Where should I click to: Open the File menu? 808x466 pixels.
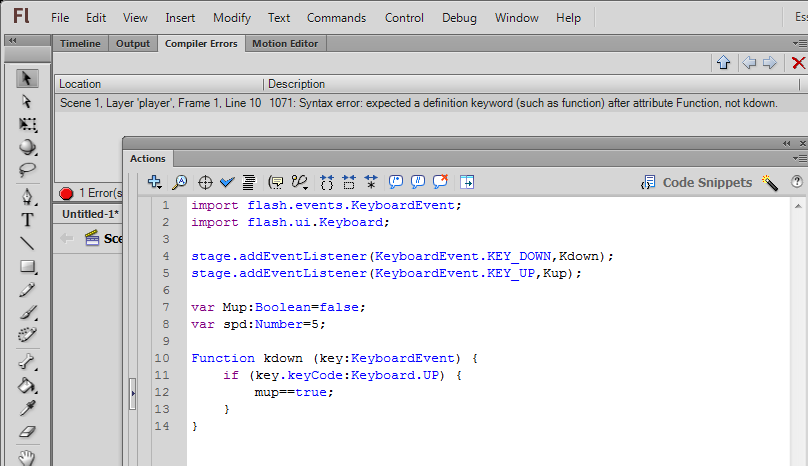coord(60,18)
